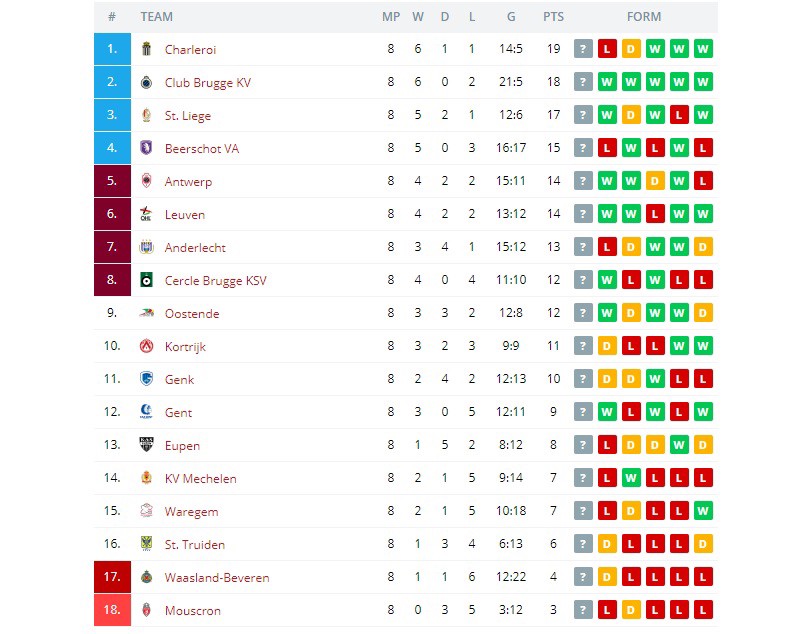This screenshot has height=634, width=800.
Task: Click the Club Brugge KV crest icon
Action: [146, 82]
